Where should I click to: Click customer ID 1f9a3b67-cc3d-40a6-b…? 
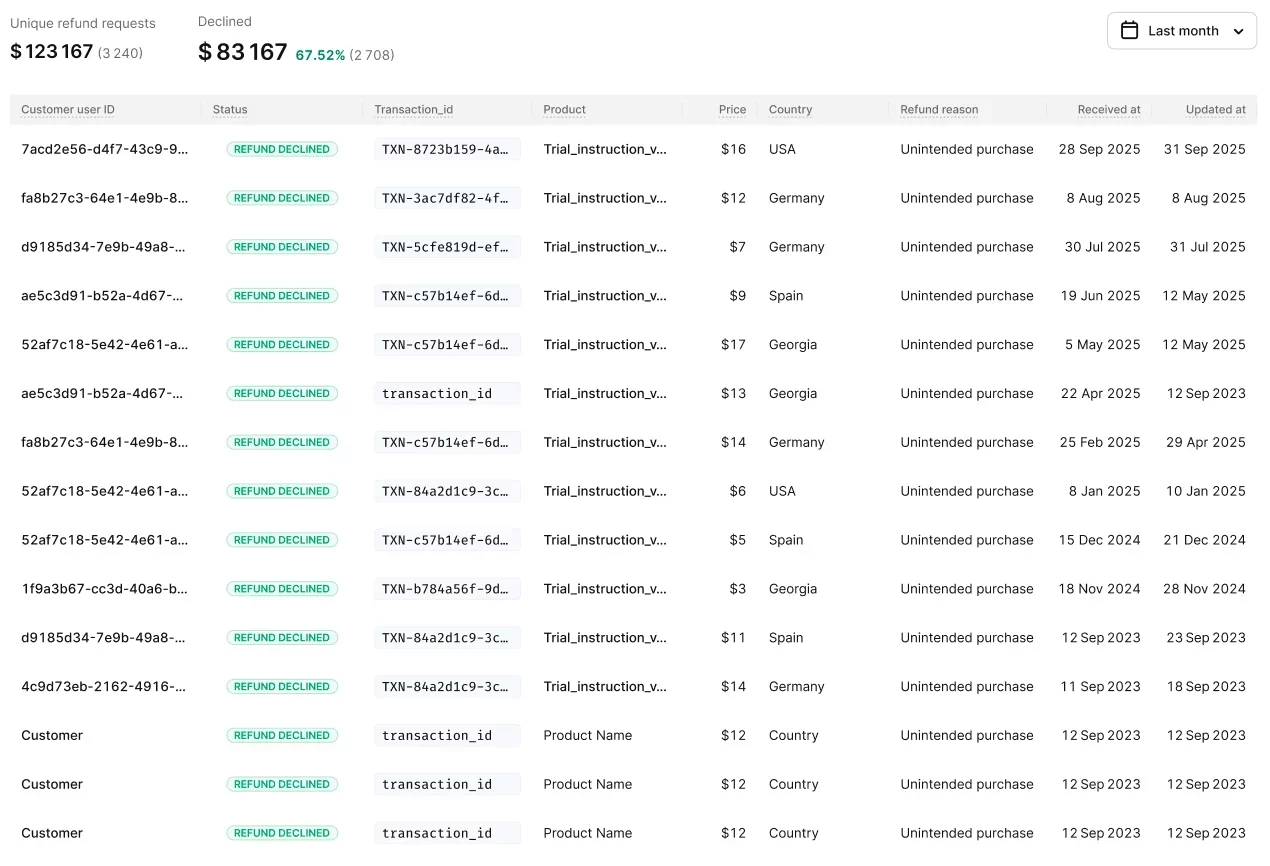click(x=104, y=589)
